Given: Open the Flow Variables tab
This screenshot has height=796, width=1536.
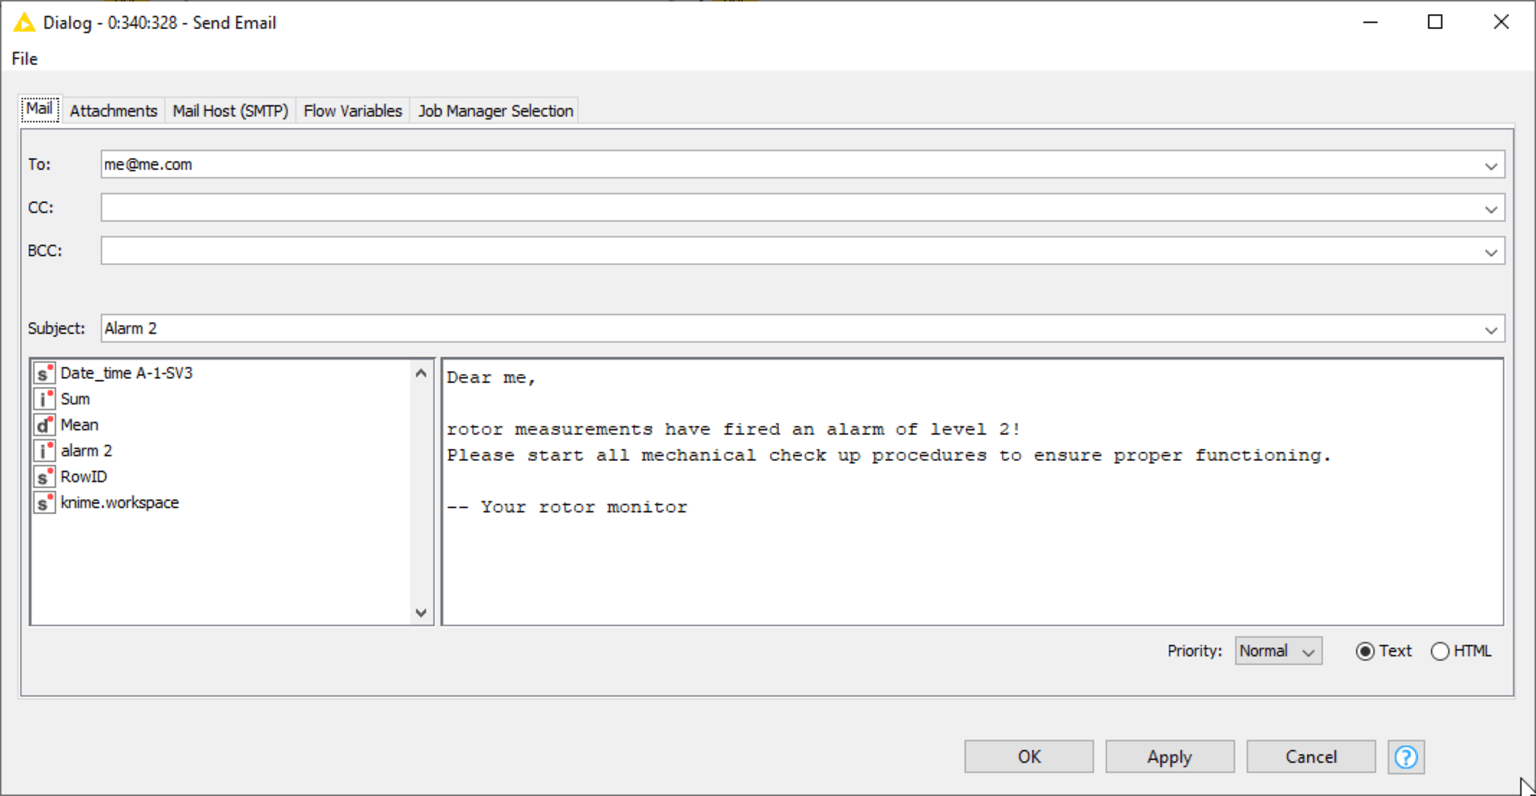Looking at the screenshot, I should 353,111.
